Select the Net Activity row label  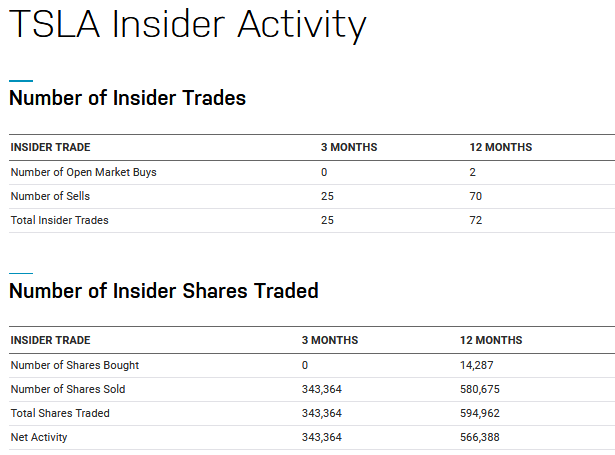pos(39,437)
